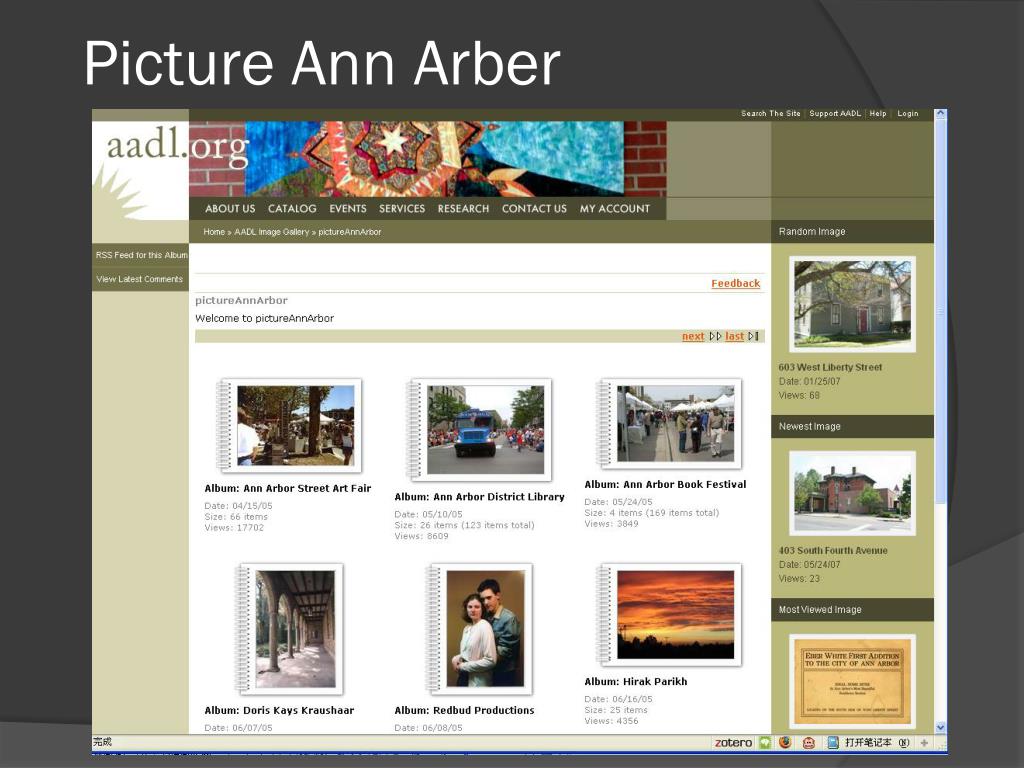The image size is (1024, 768).
Task: Click the Feedback link
Action: 735,283
